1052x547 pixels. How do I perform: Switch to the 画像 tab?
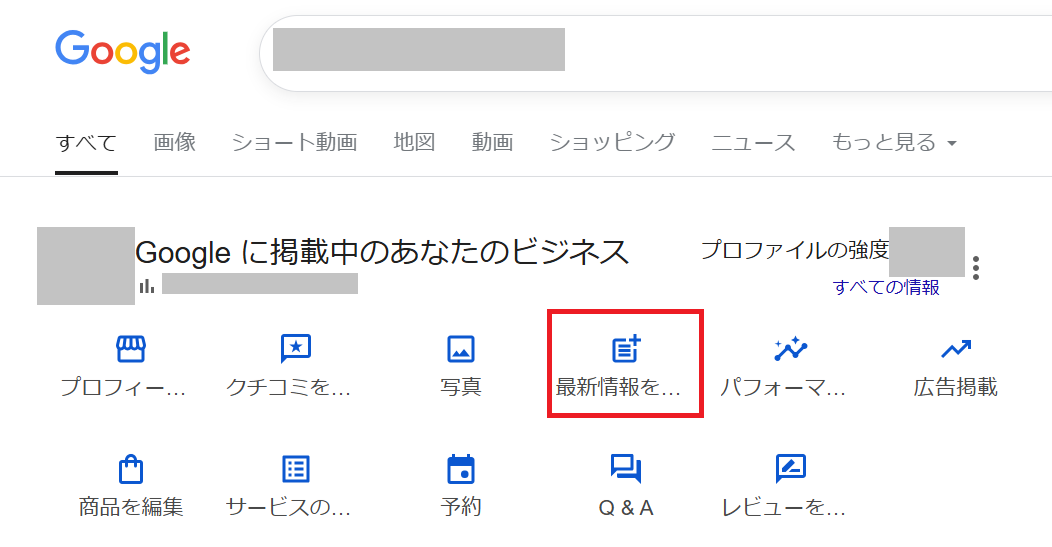click(x=174, y=142)
